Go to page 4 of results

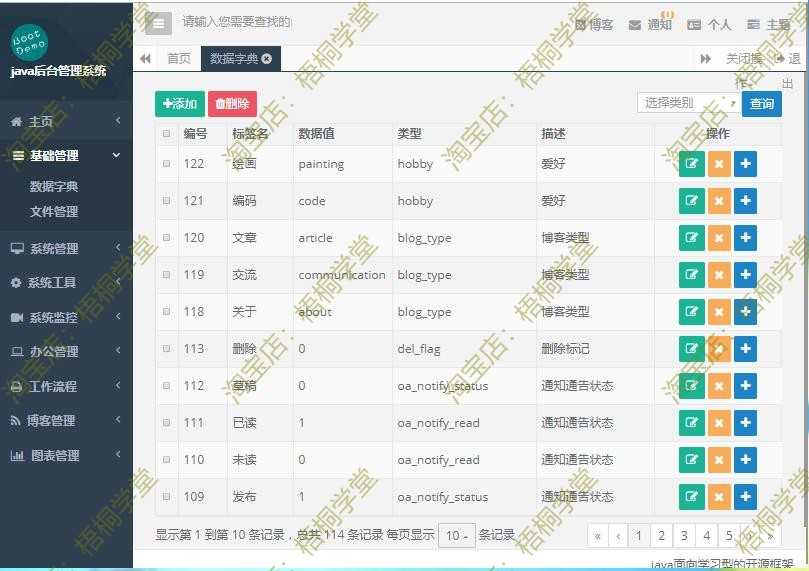point(706,536)
